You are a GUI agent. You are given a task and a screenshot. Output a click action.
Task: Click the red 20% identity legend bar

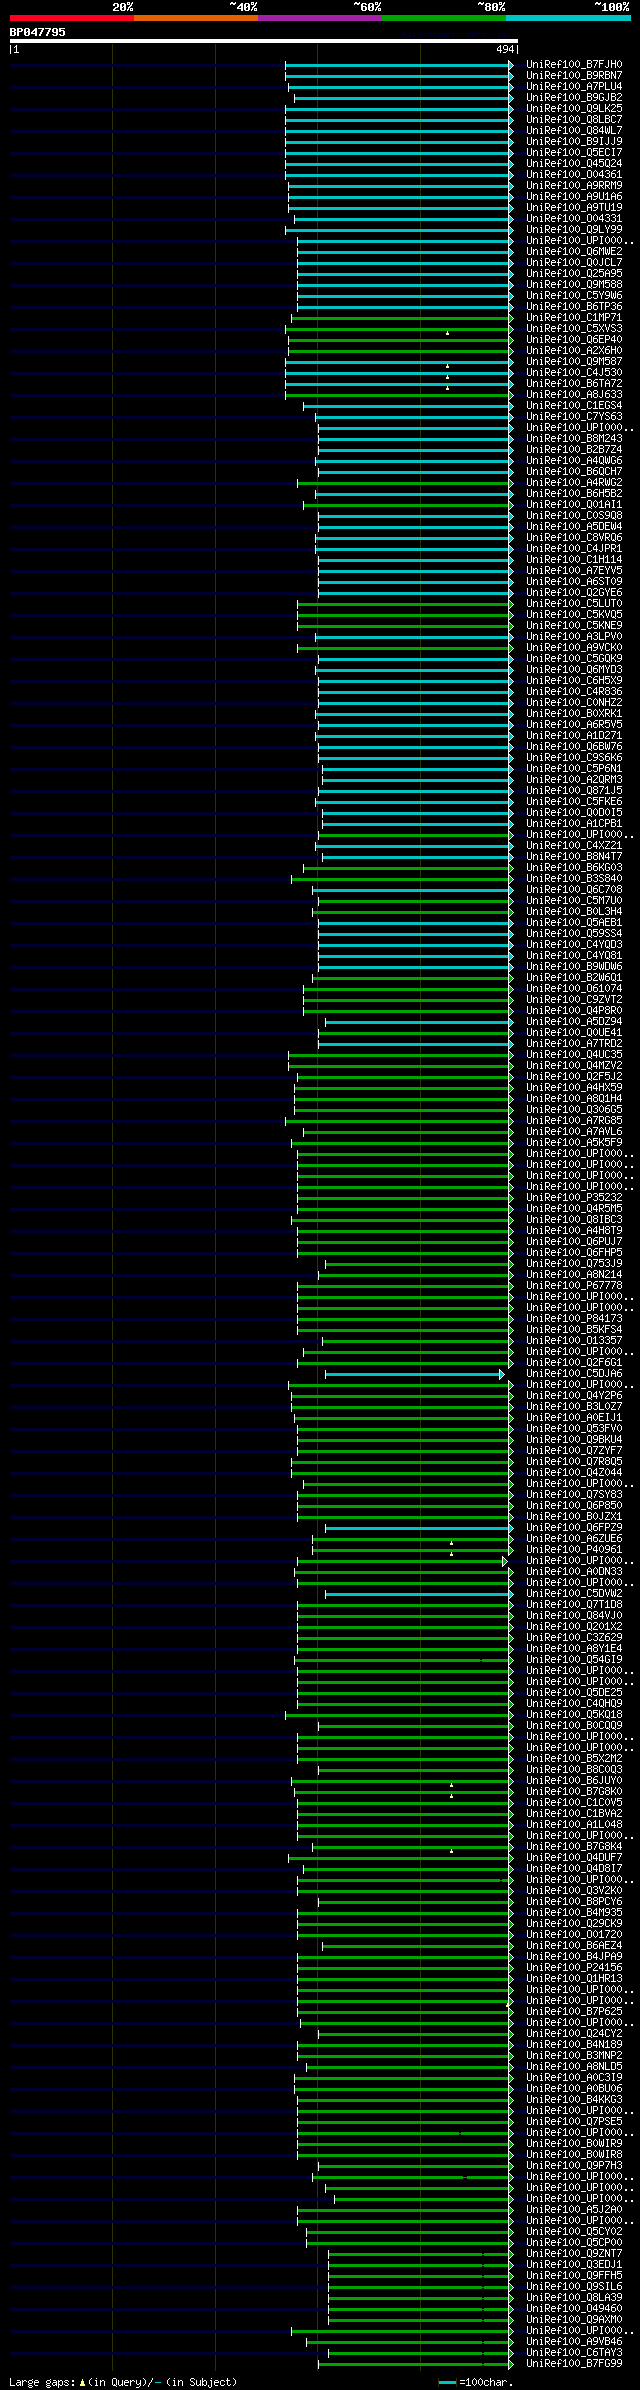pyautogui.click(x=71, y=18)
